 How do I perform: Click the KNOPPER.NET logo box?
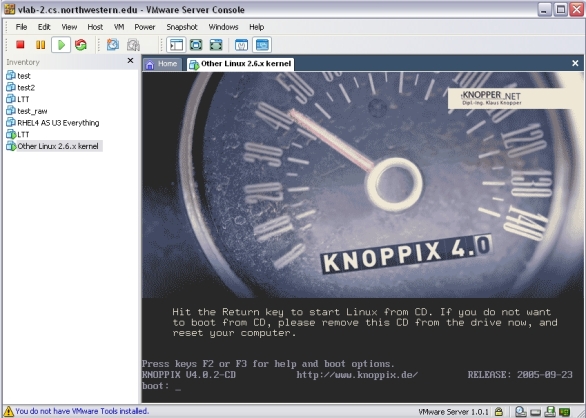point(510,98)
